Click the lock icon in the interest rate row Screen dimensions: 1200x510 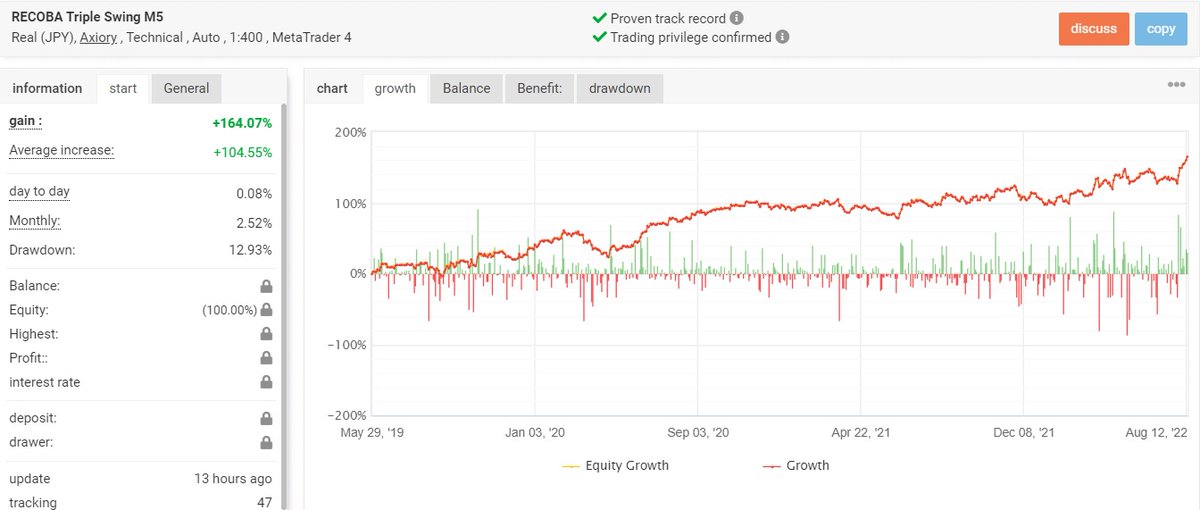pos(266,382)
